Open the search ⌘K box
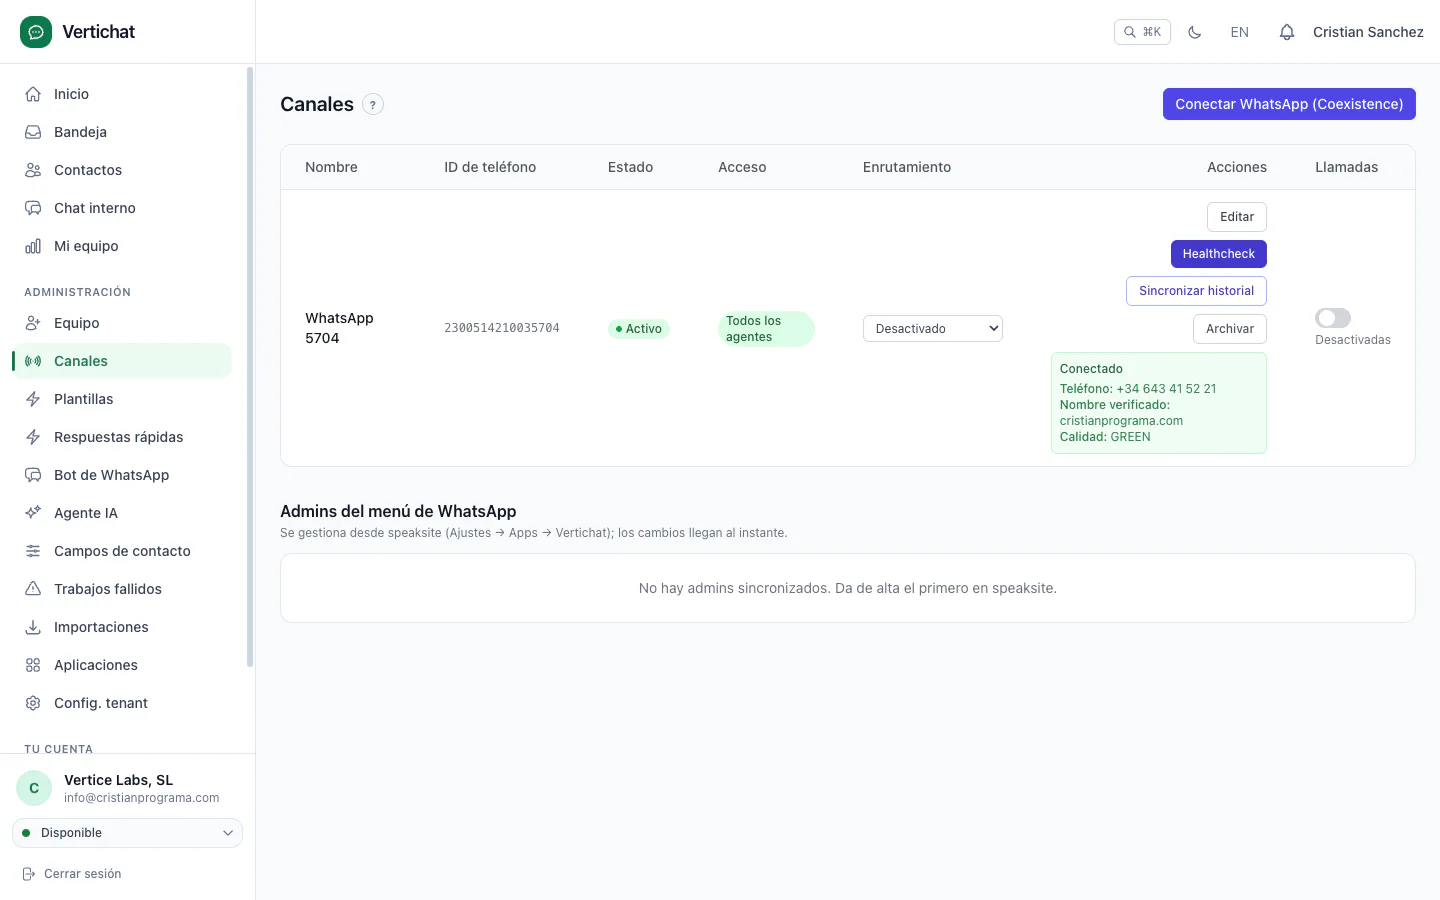This screenshot has height=900, width=1440. [x=1142, y=32]
